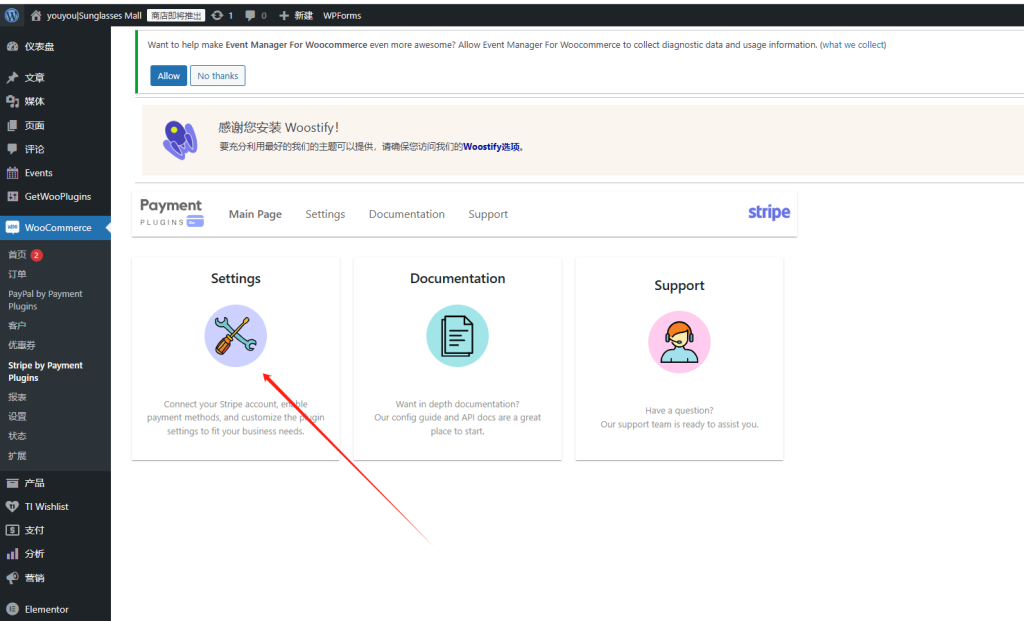This screenshot has width=1024, height=621.
Task: Click the Documentation document icon
Action: [457, 336]
